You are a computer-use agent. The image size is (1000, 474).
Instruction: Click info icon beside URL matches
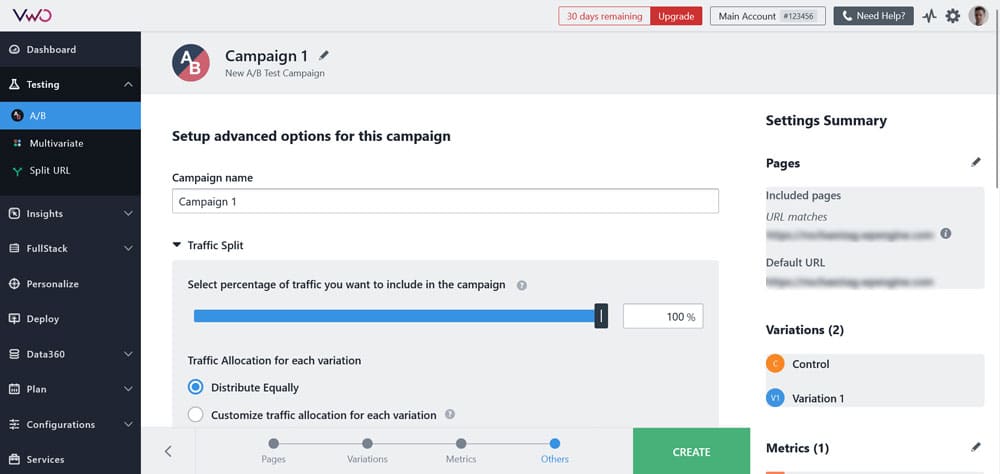(946, 234)
